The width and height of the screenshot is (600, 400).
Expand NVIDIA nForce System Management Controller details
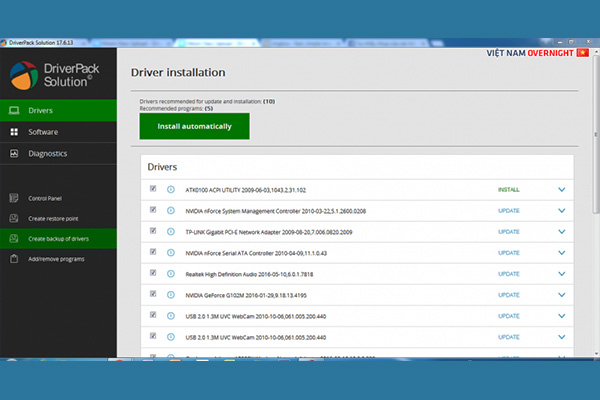pyautogui.click(x=561, y=211)
